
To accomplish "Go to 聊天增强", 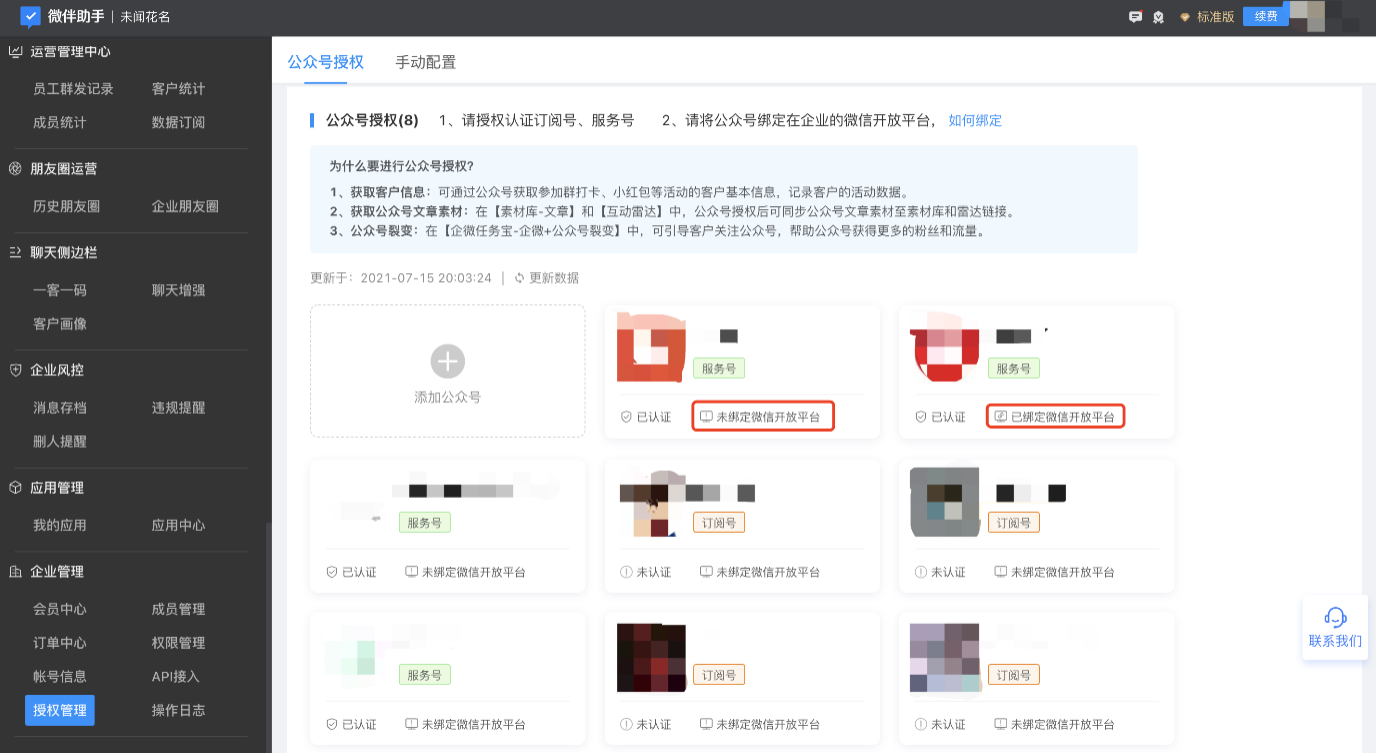I will click(178, 291).
